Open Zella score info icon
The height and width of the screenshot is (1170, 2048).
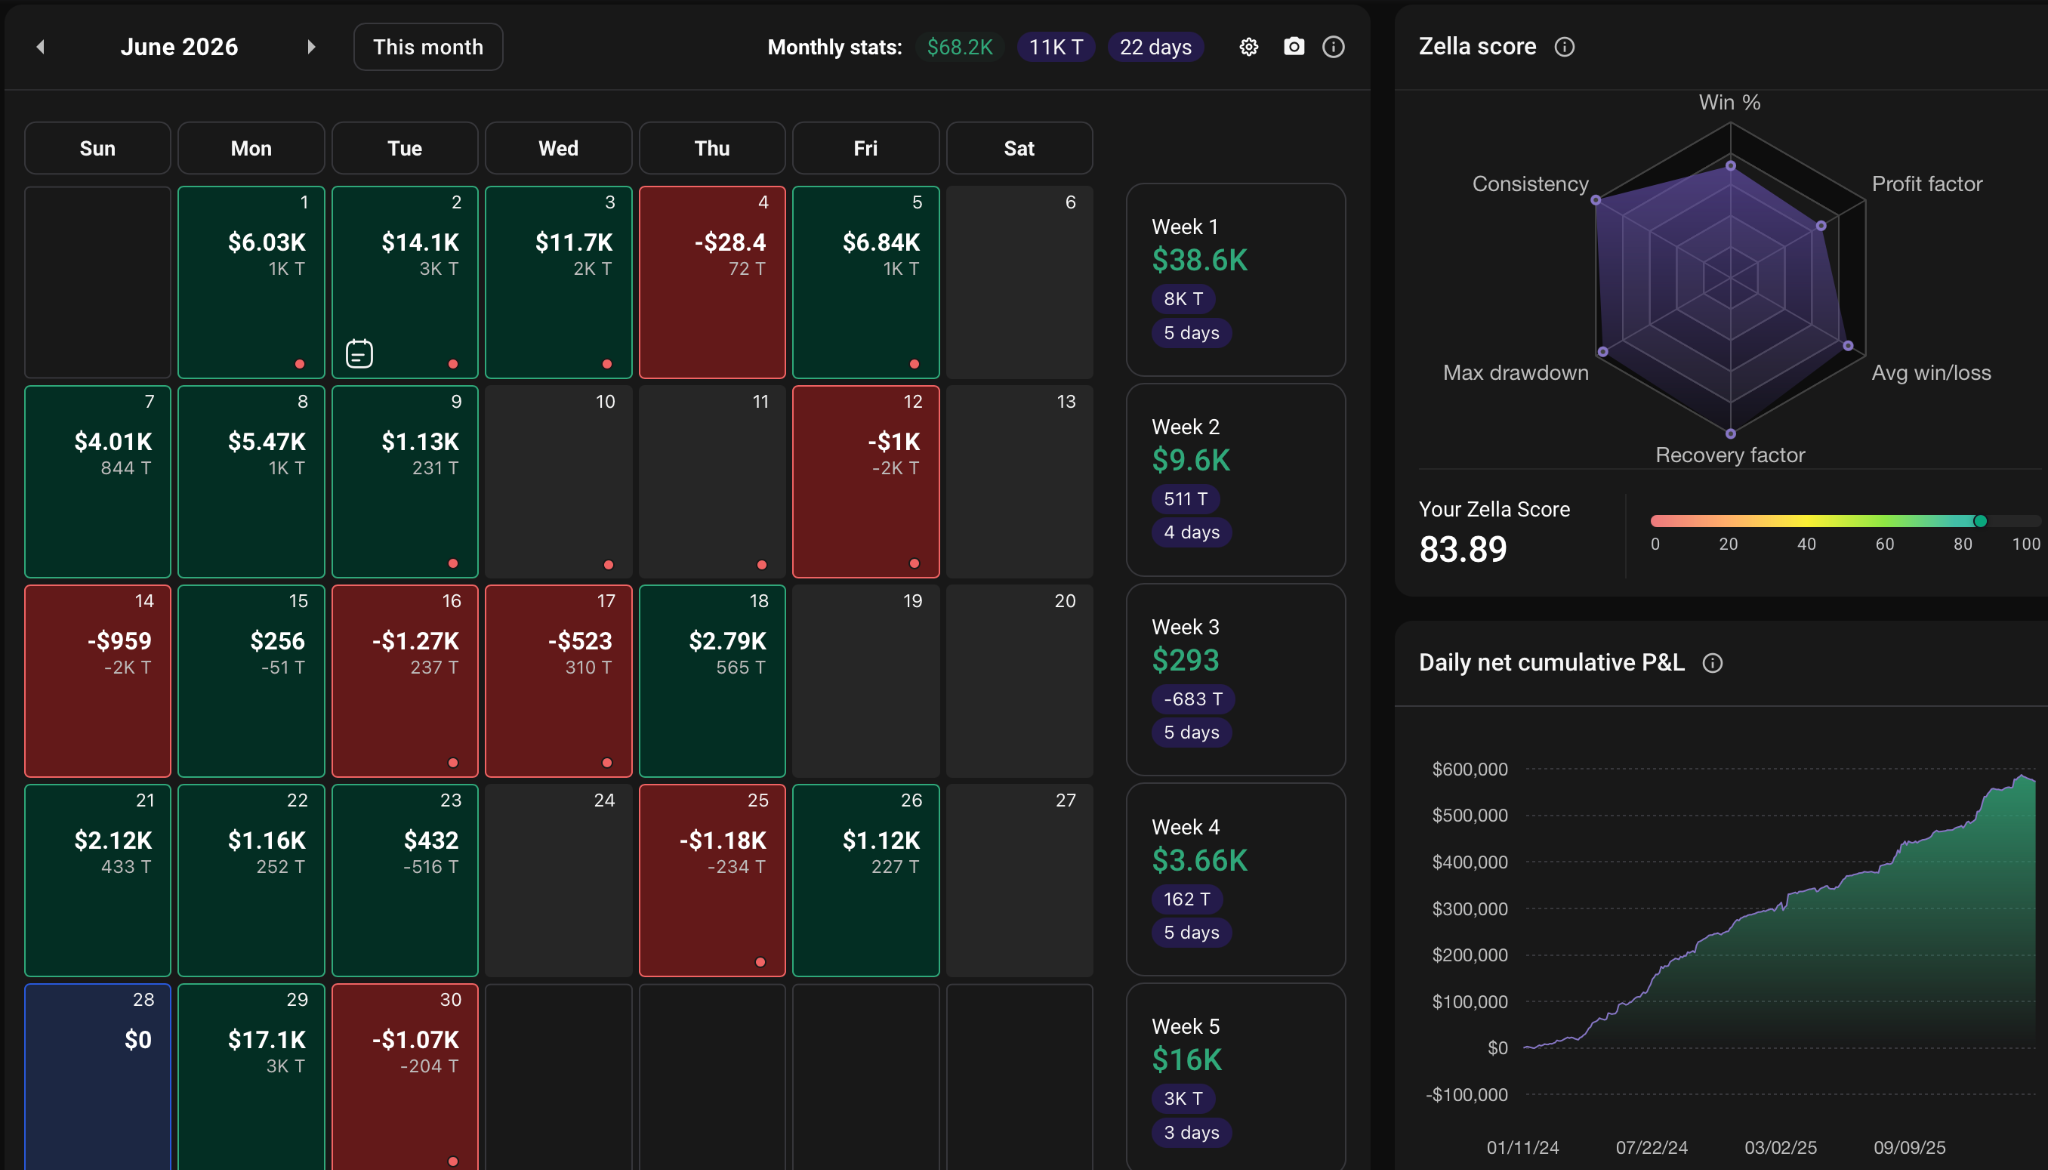[1565, 47]
